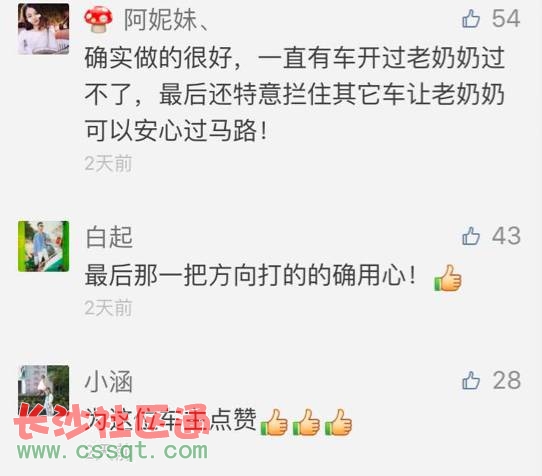Click the 28 likes count
This screenshot has width=542, height=476.
click(507, 380)
